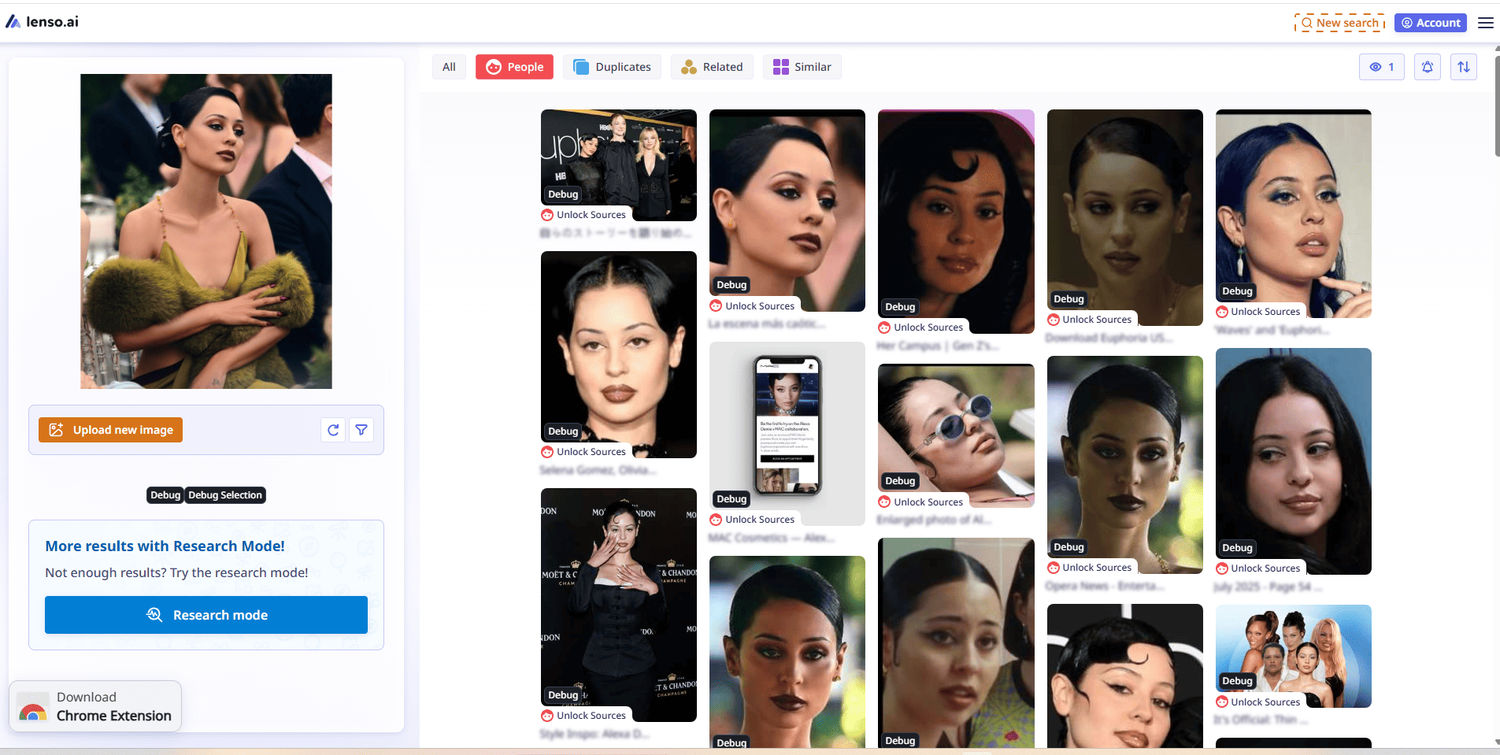
Task: Open the filter funnel icon
Action: (361, 429)
